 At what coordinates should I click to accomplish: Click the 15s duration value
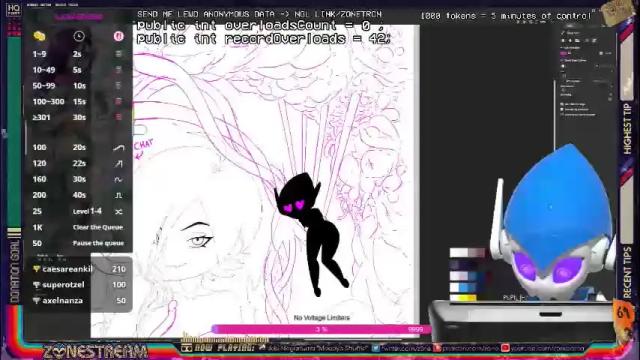pyautogui.click(x=79, y=101)
